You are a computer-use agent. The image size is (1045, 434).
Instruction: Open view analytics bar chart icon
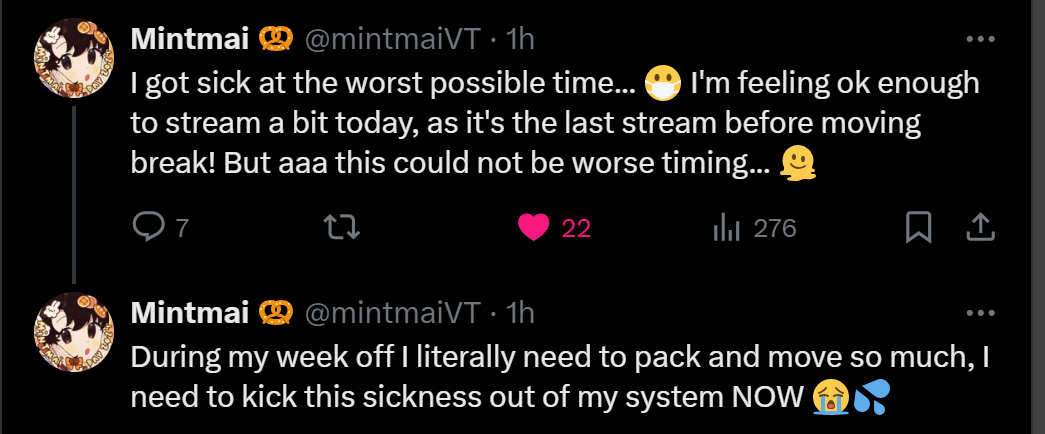pyautogui.click(x=726, y=229)
